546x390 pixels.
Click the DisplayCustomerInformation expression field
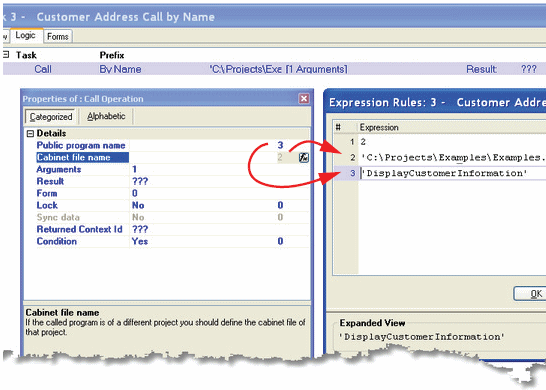pyautogui.click(x=452, y=173)
